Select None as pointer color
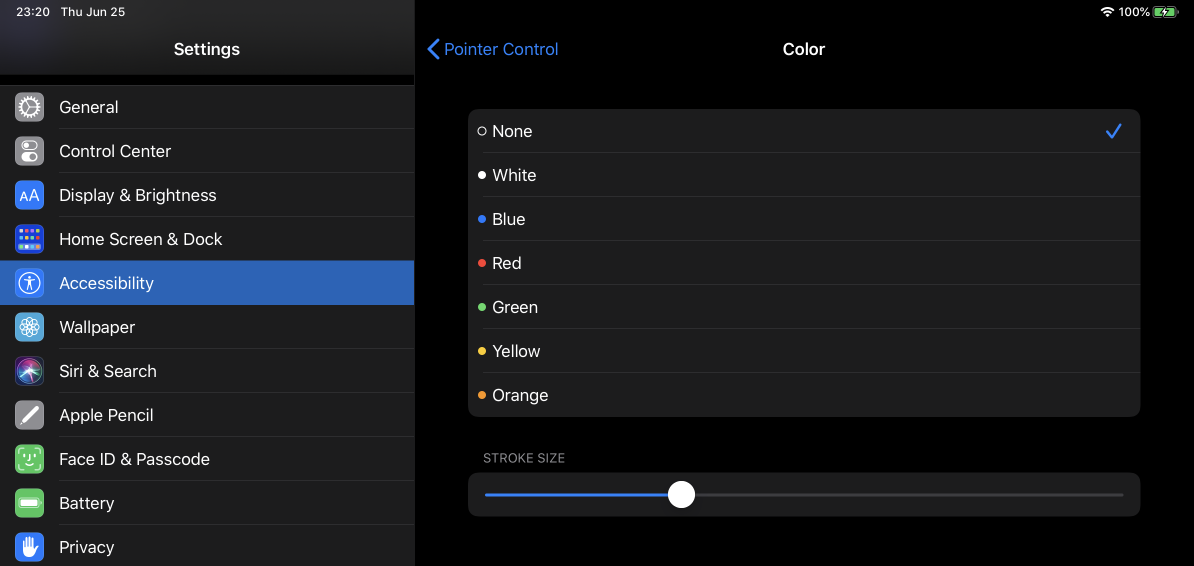Image resolution: width=1194 pixels, height=566 pixels. tap(804, 131)
